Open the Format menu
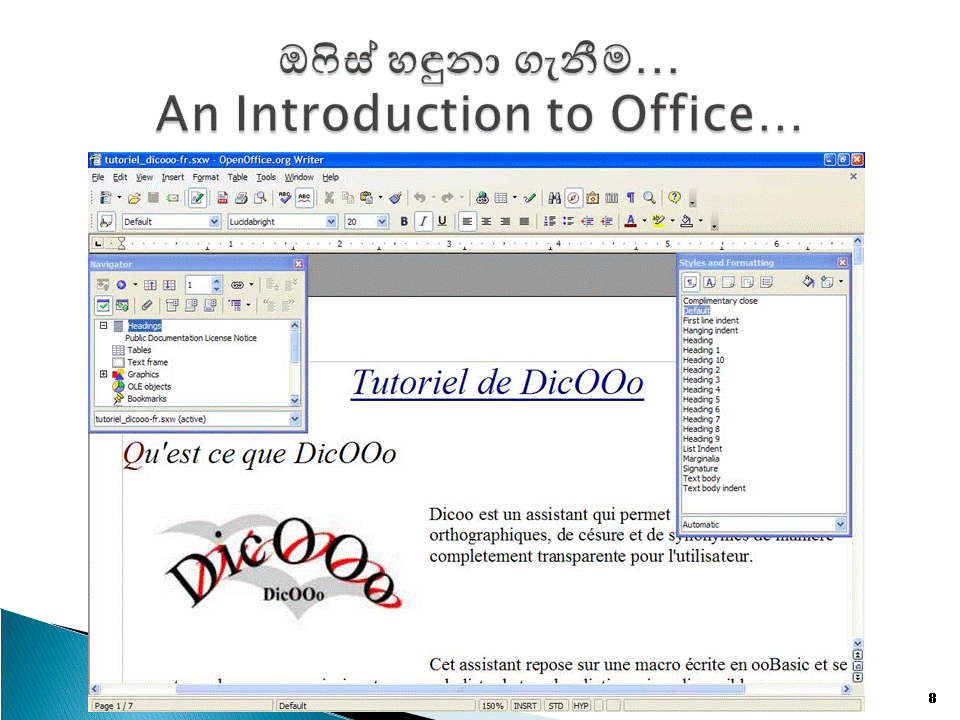This screenshot has height=720, width=960. coord(206,178)
